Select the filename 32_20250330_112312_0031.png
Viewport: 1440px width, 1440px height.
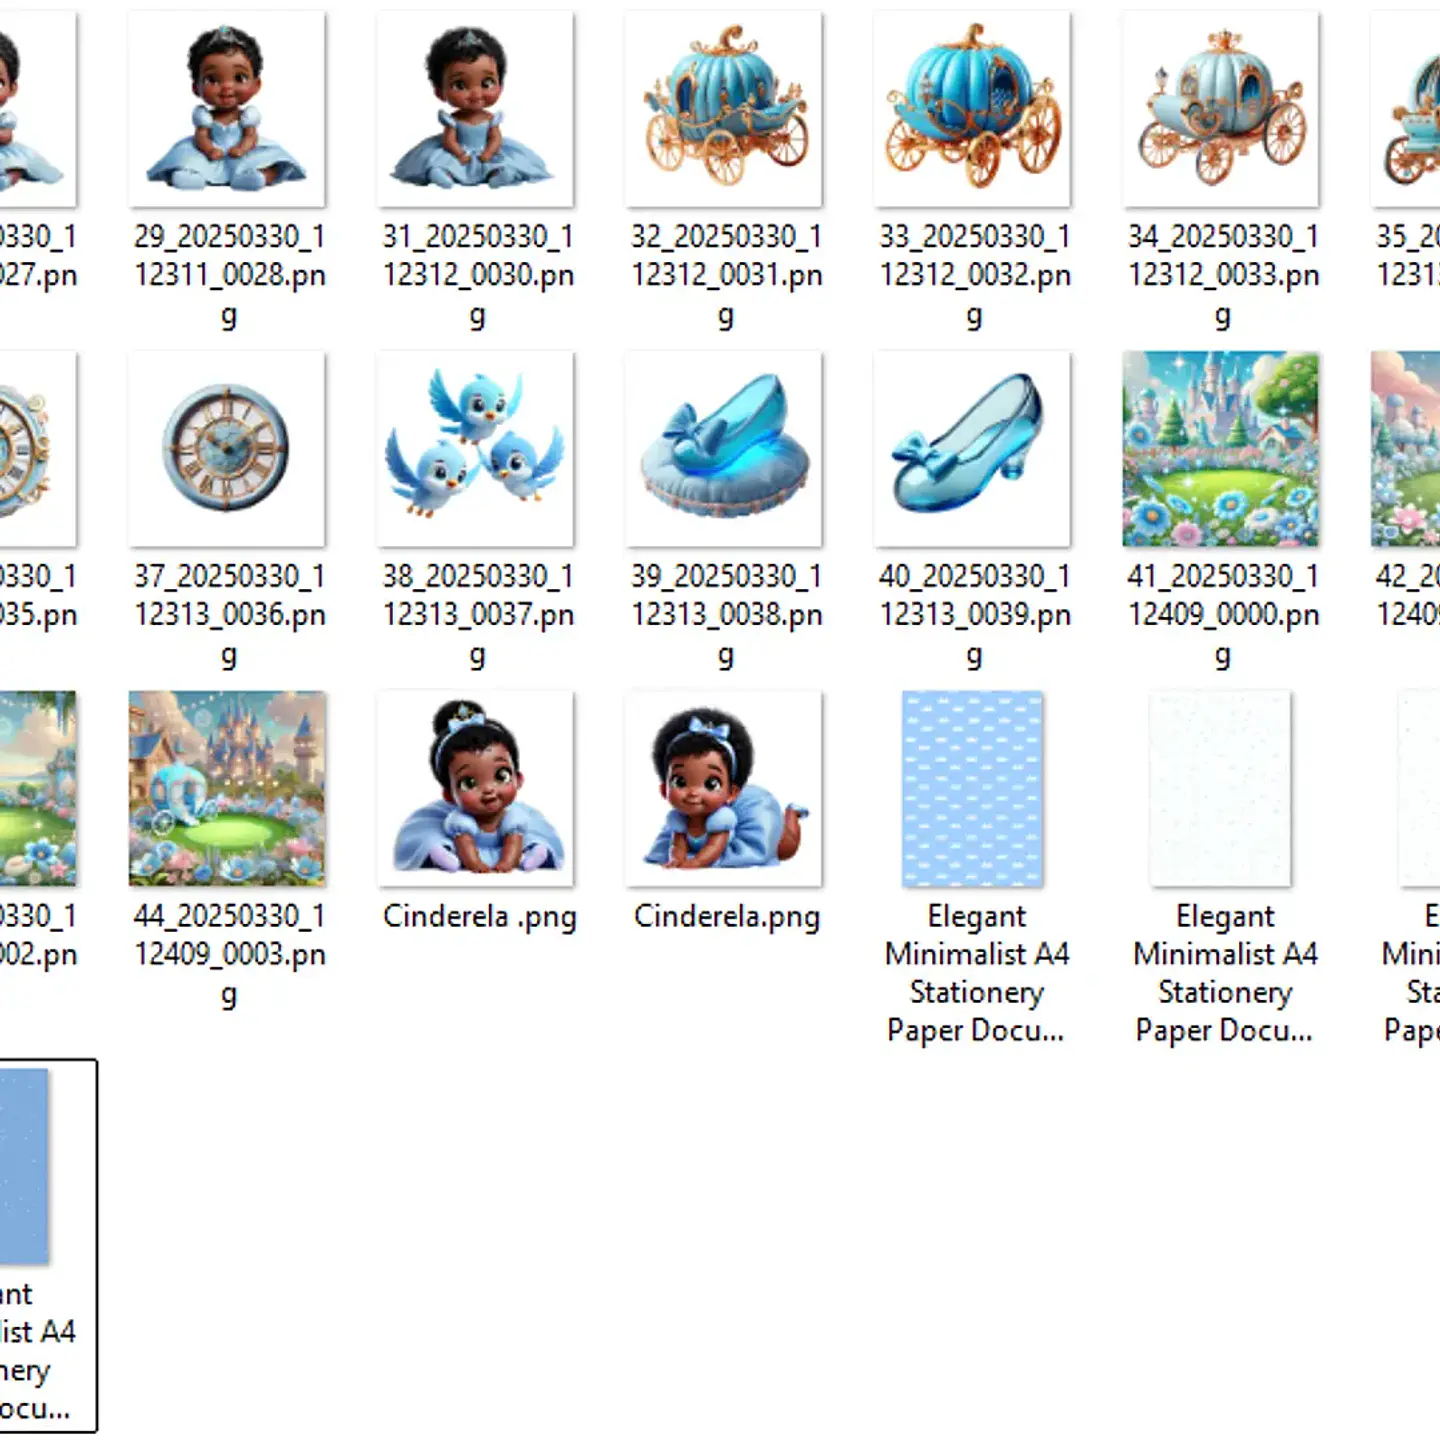tap(726, 276)
